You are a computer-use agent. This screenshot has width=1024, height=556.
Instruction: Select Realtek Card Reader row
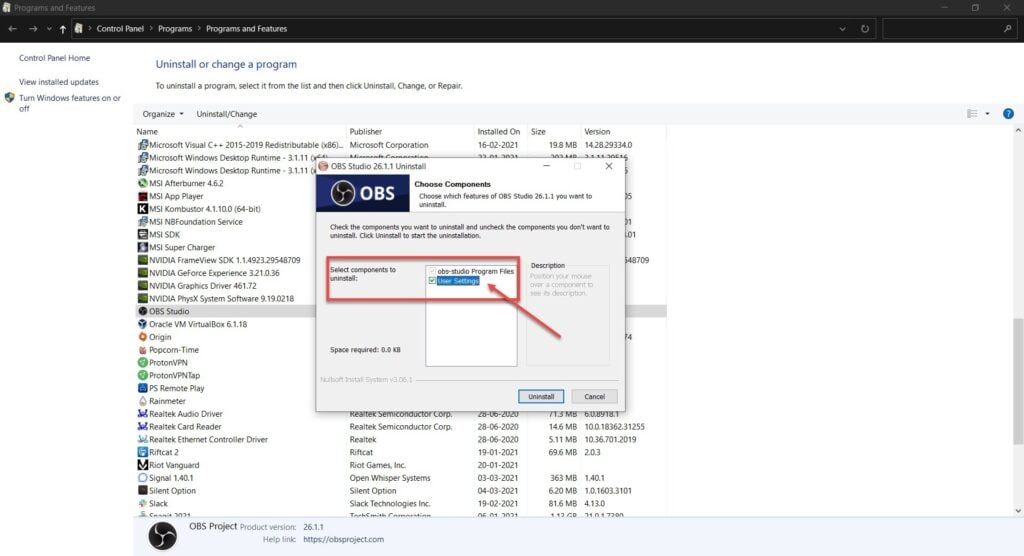click(x=400, y=427)
